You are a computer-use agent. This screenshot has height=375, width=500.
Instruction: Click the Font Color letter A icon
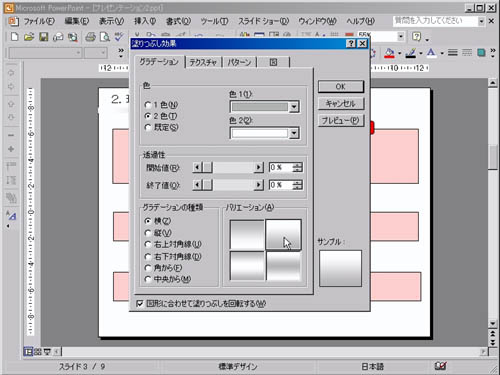pyautogui.click(x=431, y=53)
